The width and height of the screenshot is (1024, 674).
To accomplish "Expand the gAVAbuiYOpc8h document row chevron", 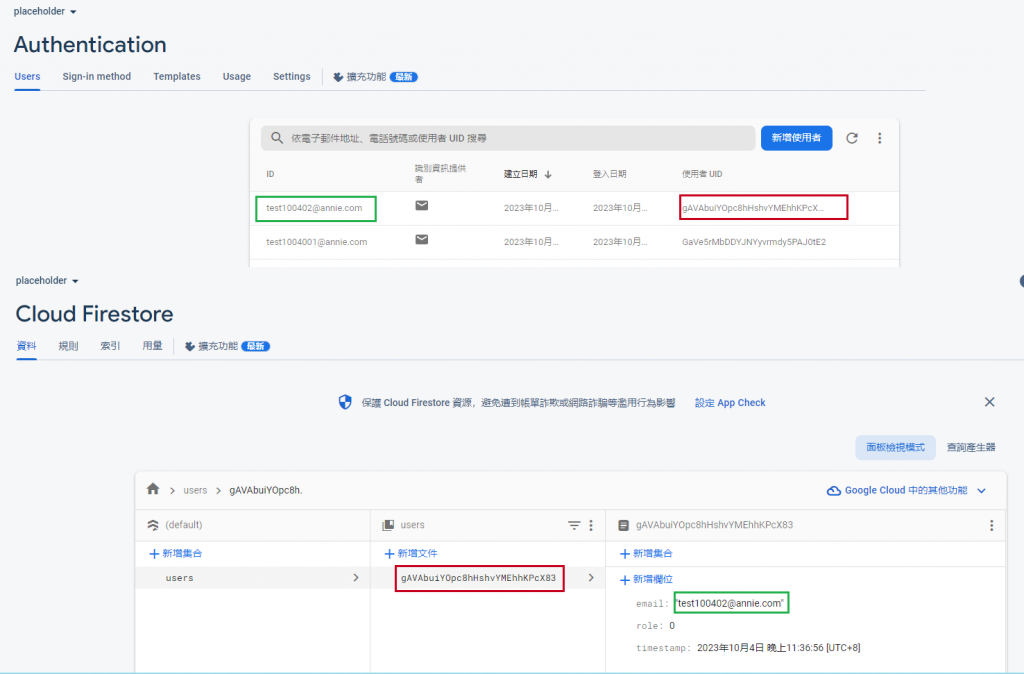I will (591, 577).
